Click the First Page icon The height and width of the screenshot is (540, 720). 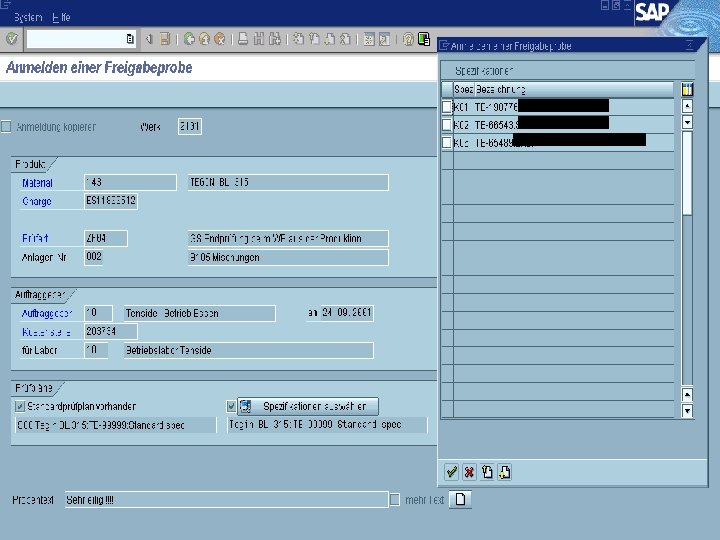pos(298,39)
